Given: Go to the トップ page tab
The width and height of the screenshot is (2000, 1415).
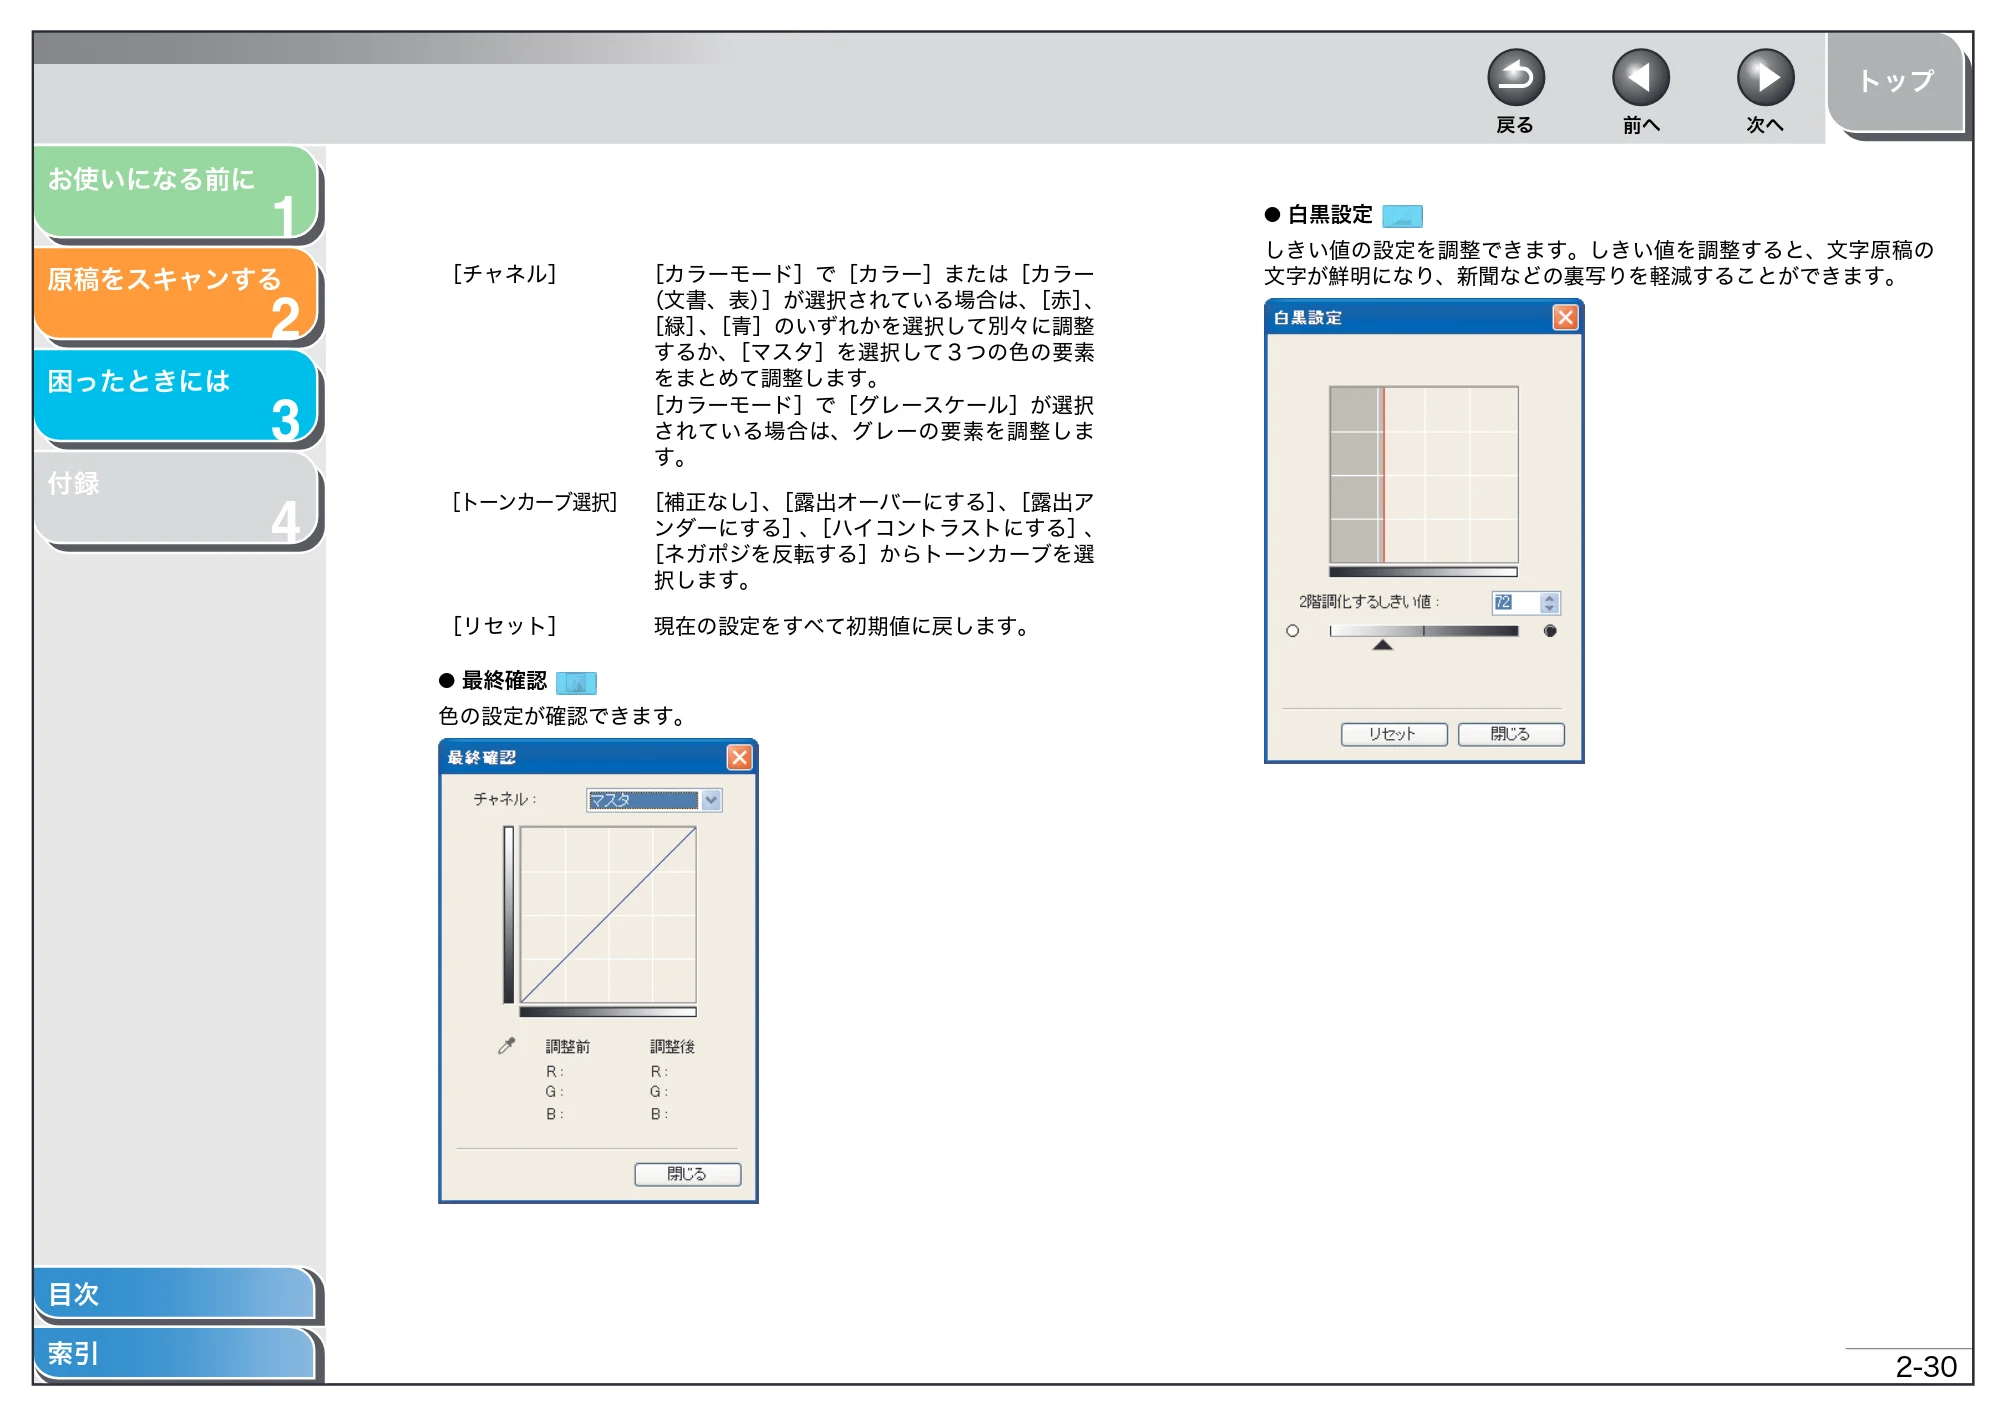Looking at the screenshot, I should (1895, 82).
